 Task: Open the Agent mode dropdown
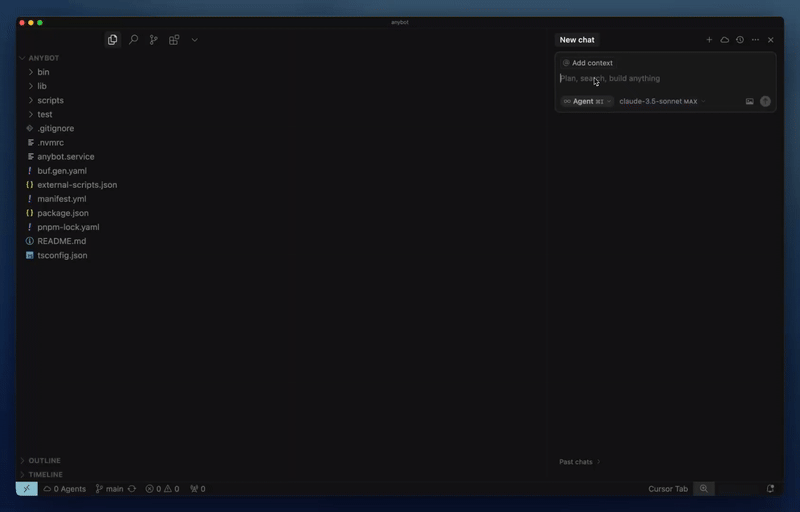(587, 101)
